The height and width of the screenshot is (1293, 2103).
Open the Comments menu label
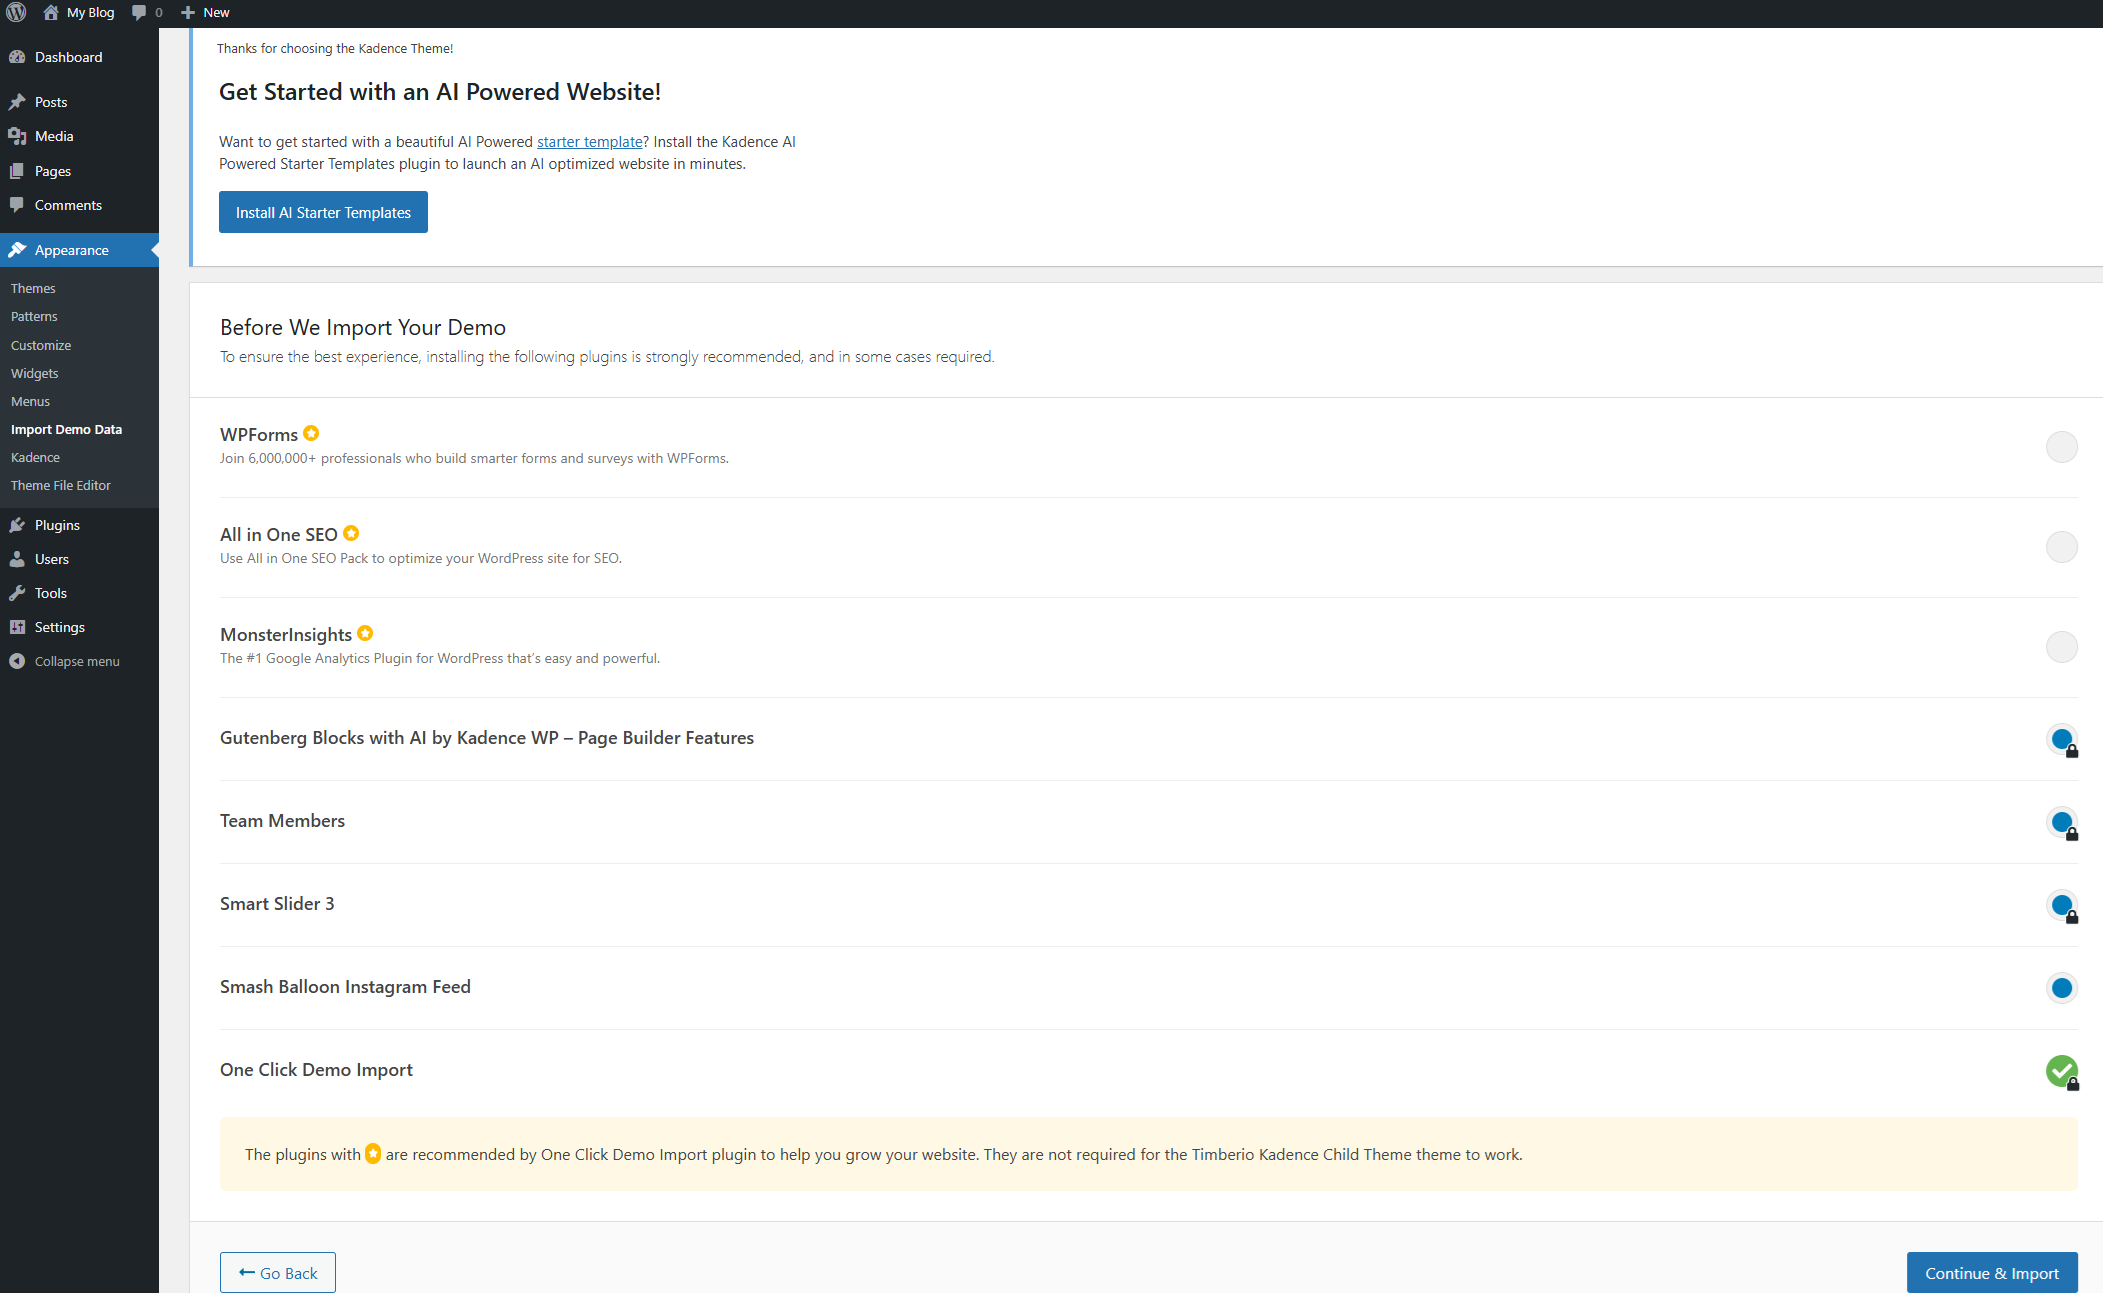pos(68,205)
